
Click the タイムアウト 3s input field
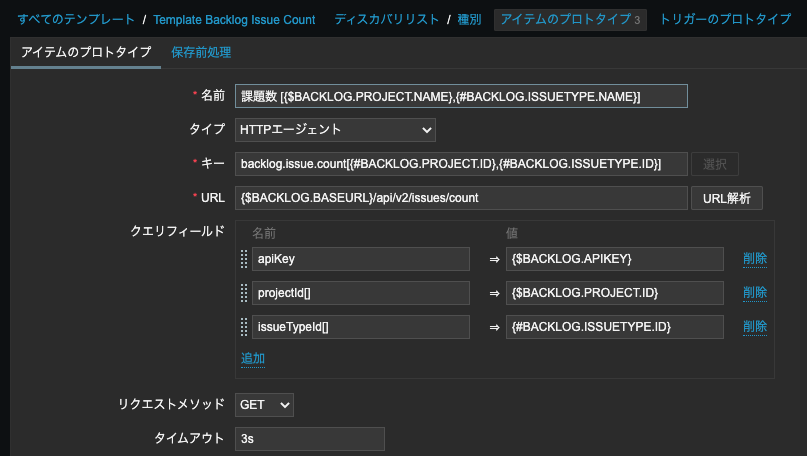tap(310, 439)
